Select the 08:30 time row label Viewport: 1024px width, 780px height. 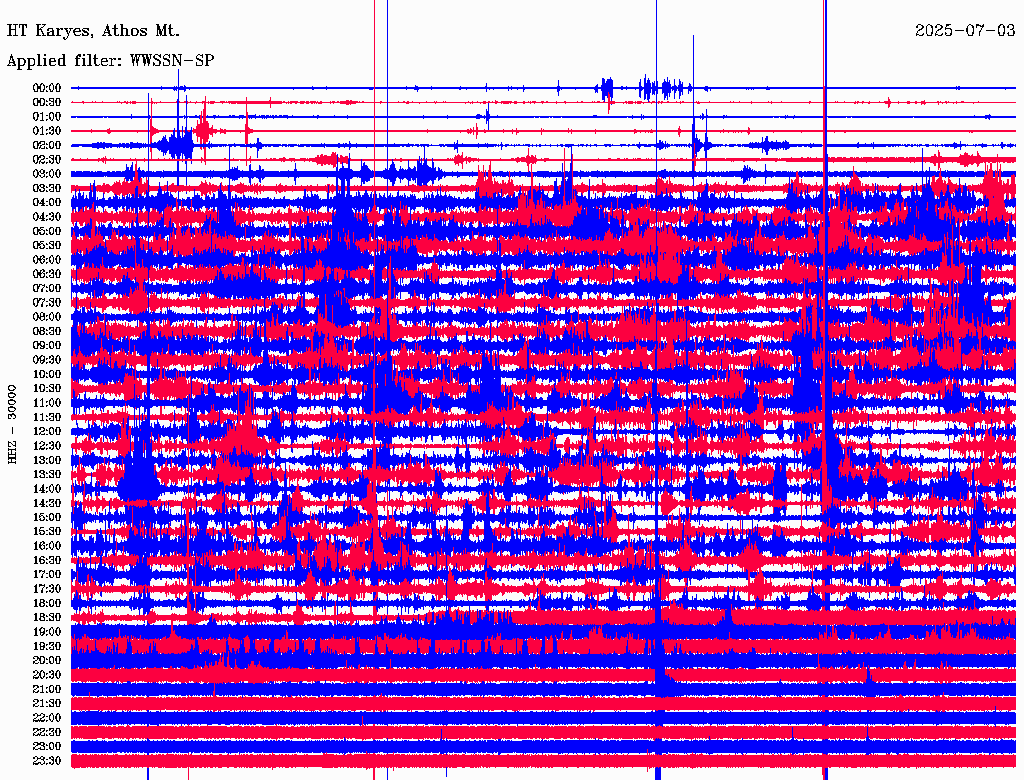click(x=47, y=332)
